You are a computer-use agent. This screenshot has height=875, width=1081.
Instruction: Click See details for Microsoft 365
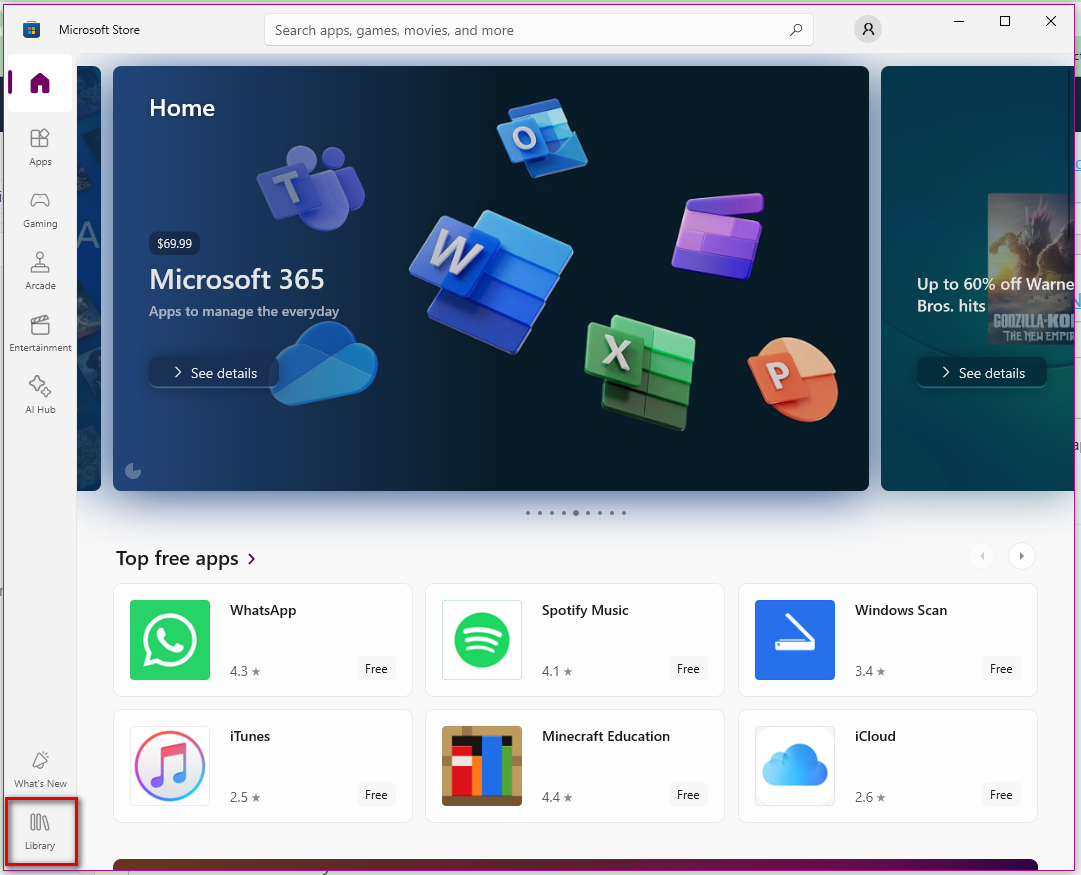(x=214, y=373)
